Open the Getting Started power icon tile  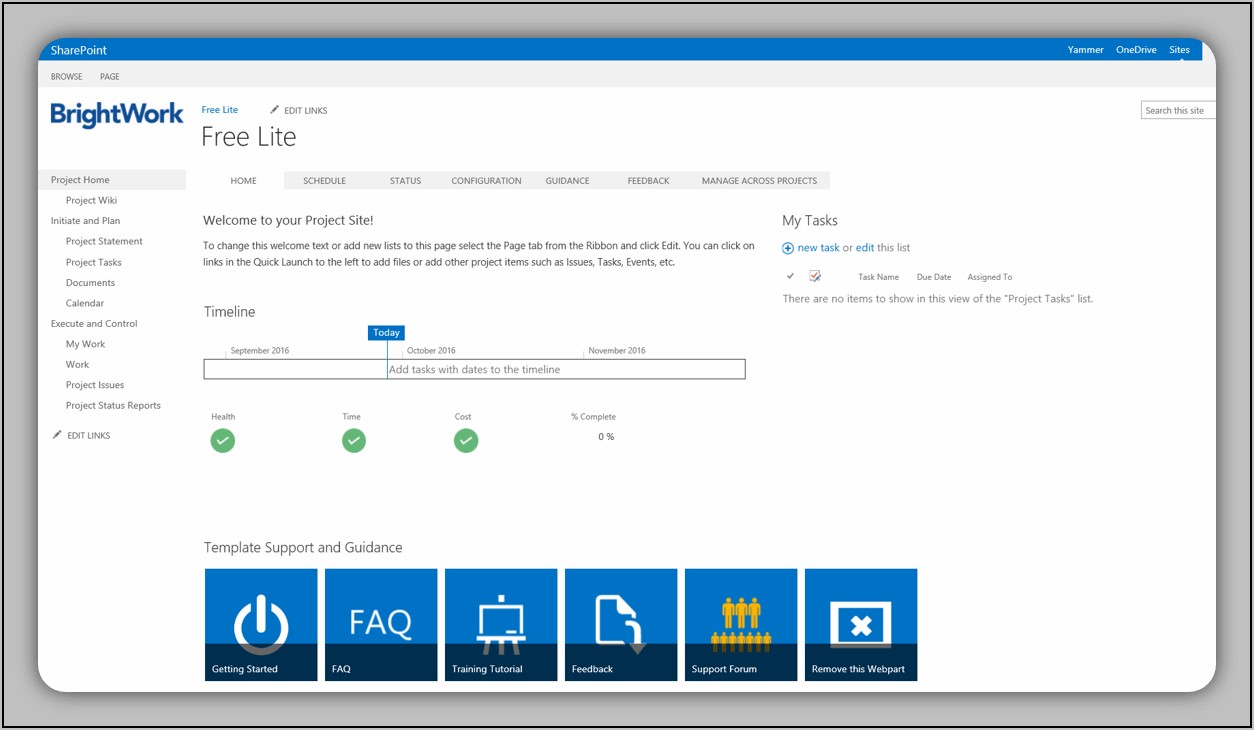(261, 624)
